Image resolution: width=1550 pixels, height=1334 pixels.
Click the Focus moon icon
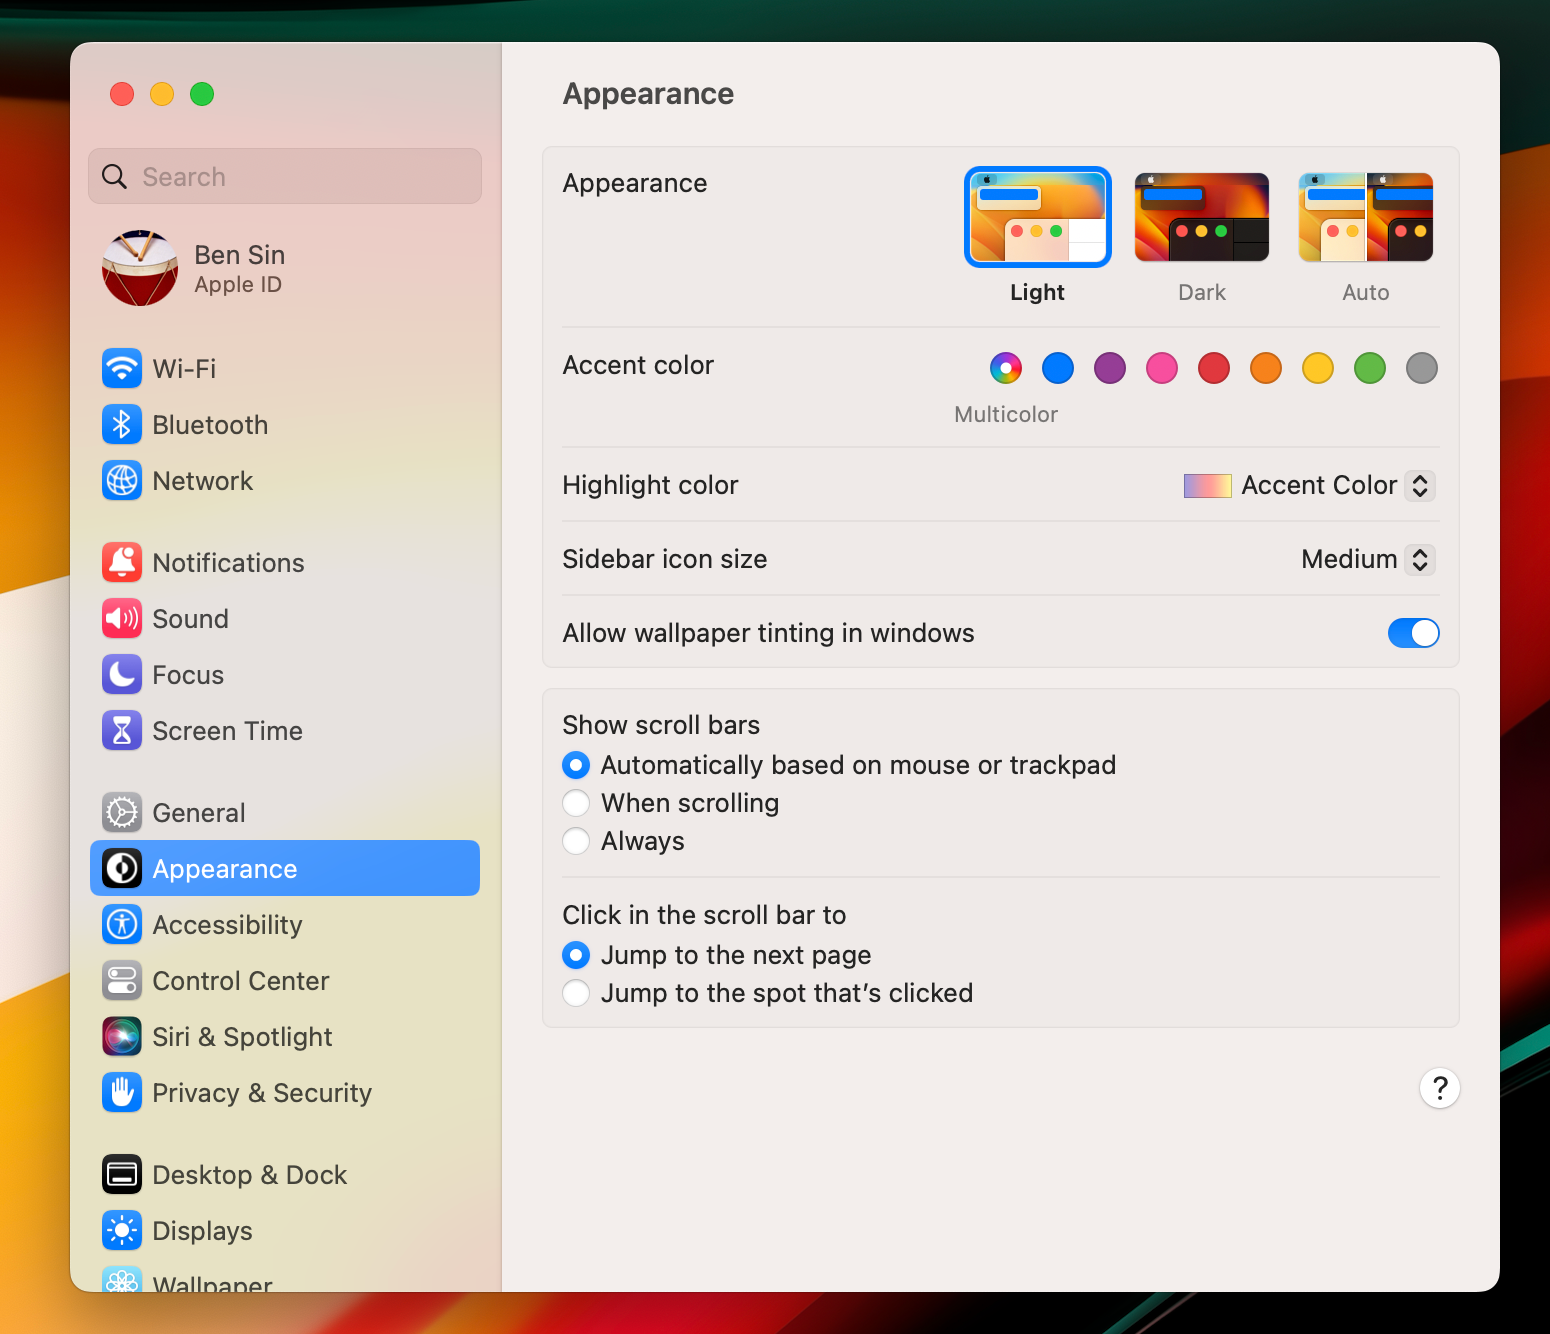pyautogui.click(x=122, y=674)
